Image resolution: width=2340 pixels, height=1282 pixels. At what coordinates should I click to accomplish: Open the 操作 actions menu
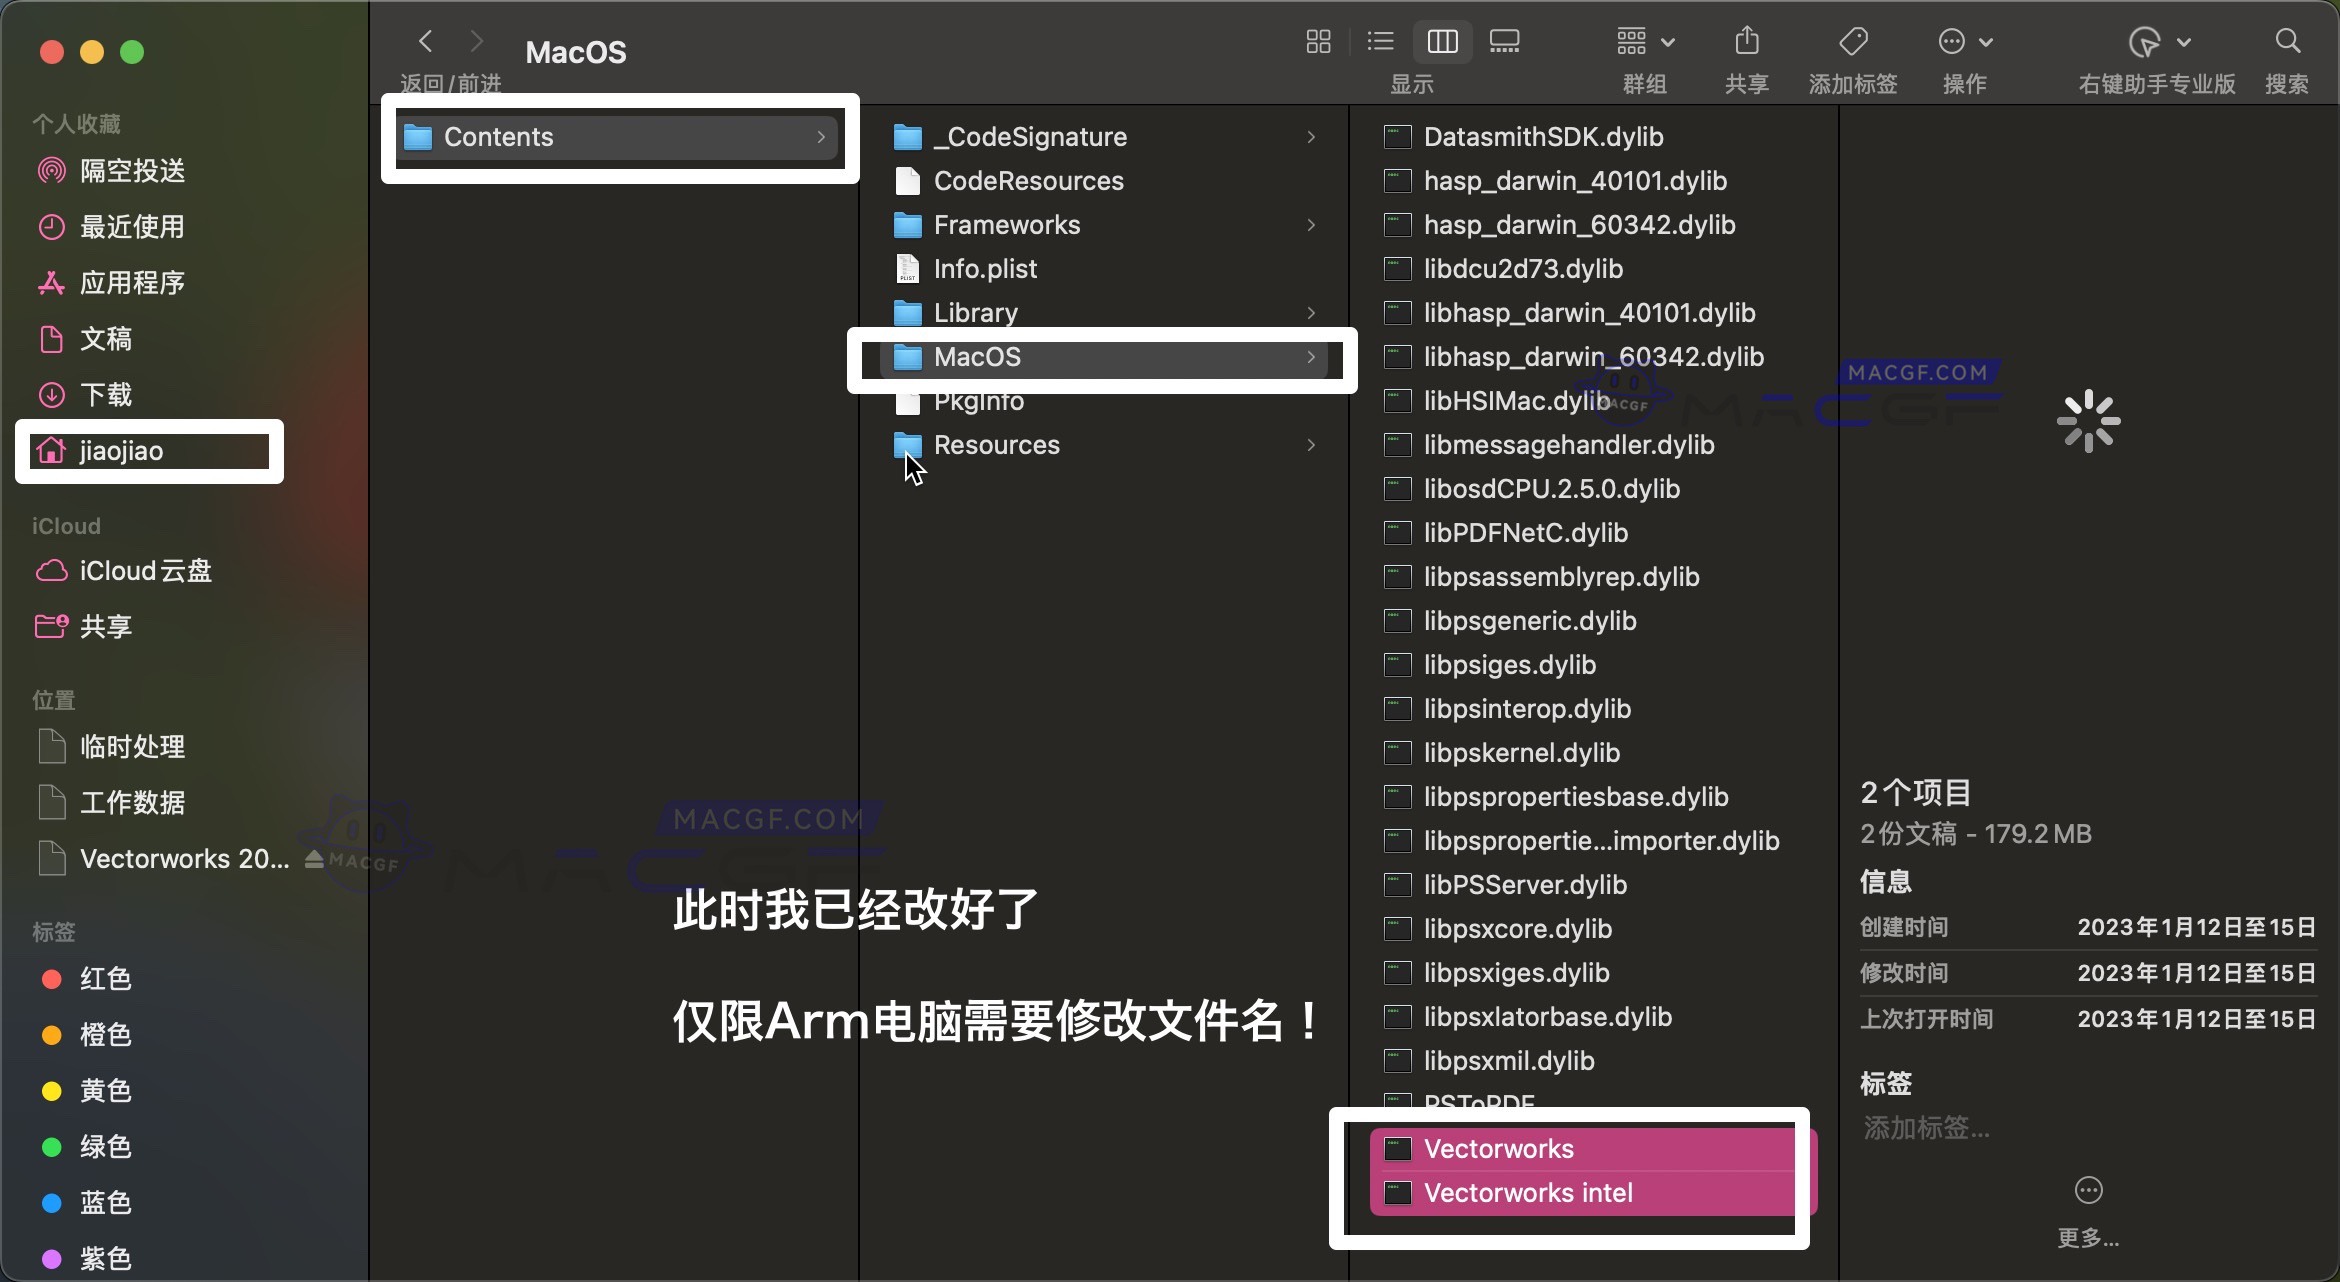1961,42
